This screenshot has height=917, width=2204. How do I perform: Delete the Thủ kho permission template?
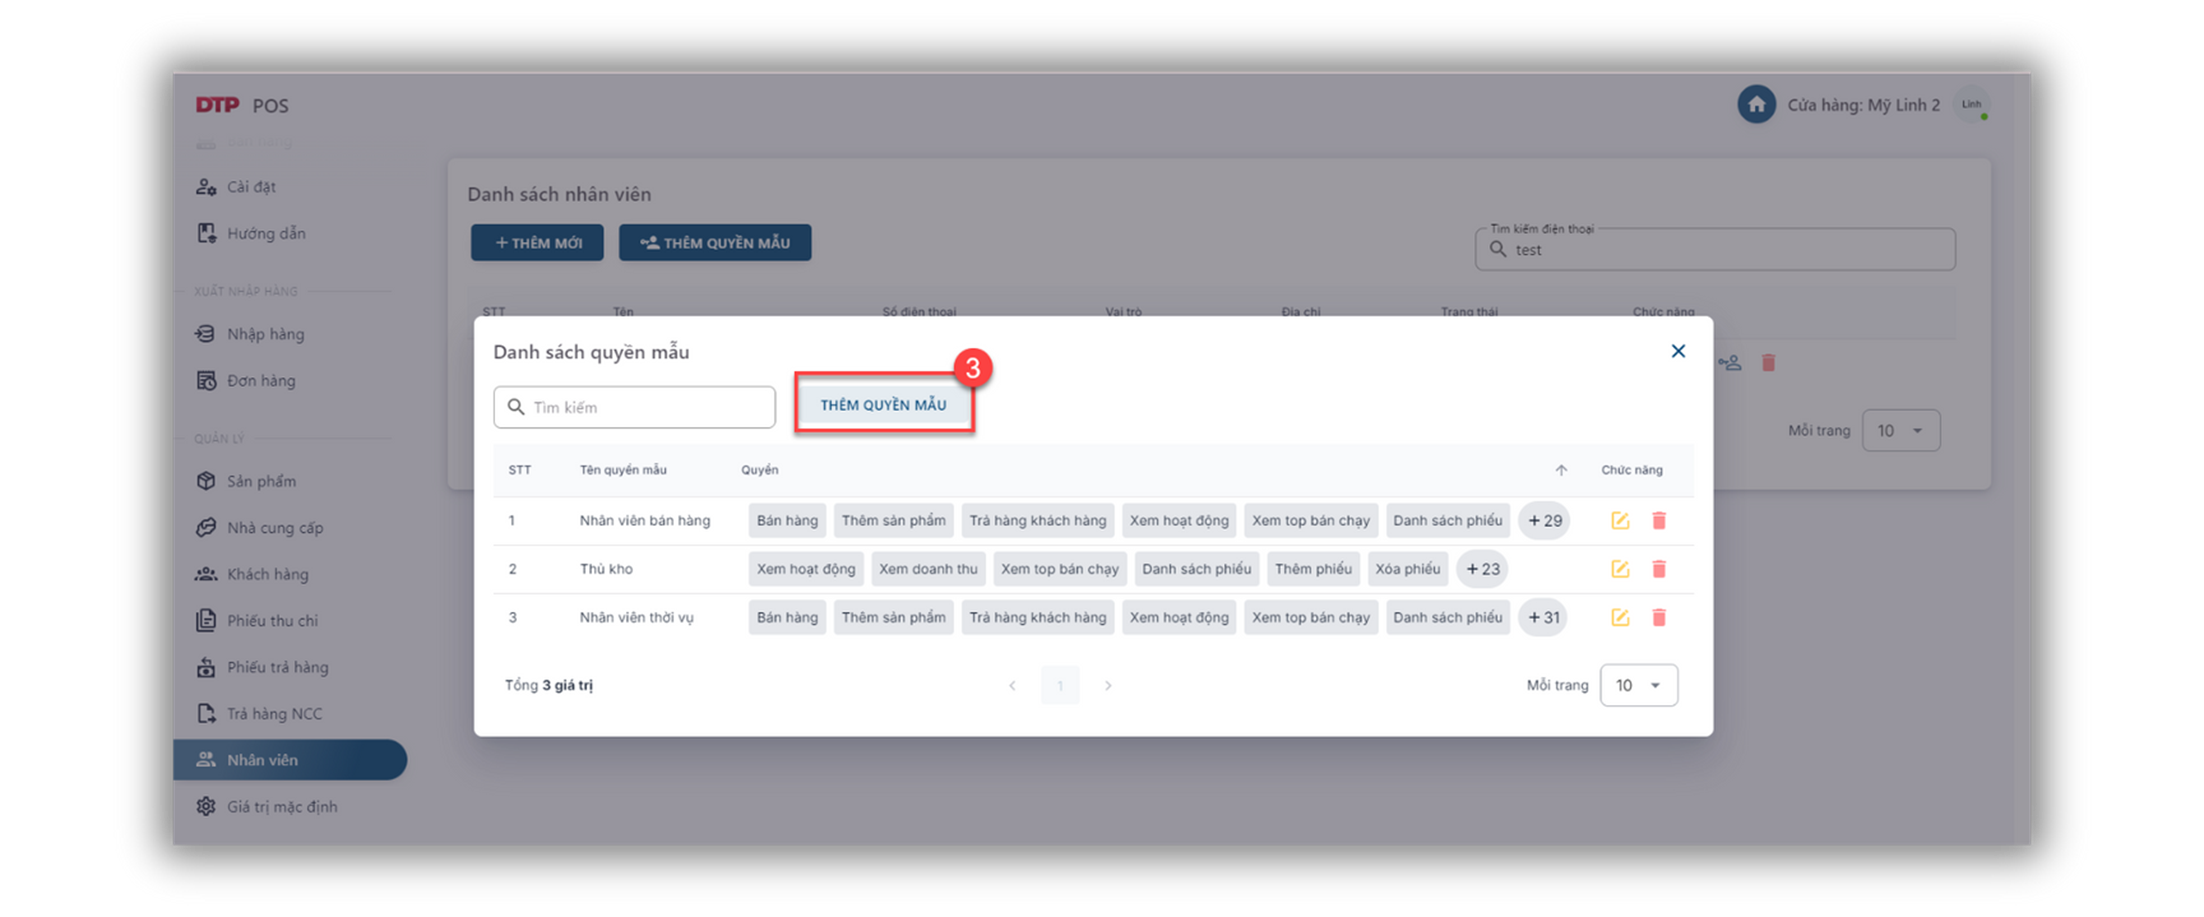(x=1658, y=569)
